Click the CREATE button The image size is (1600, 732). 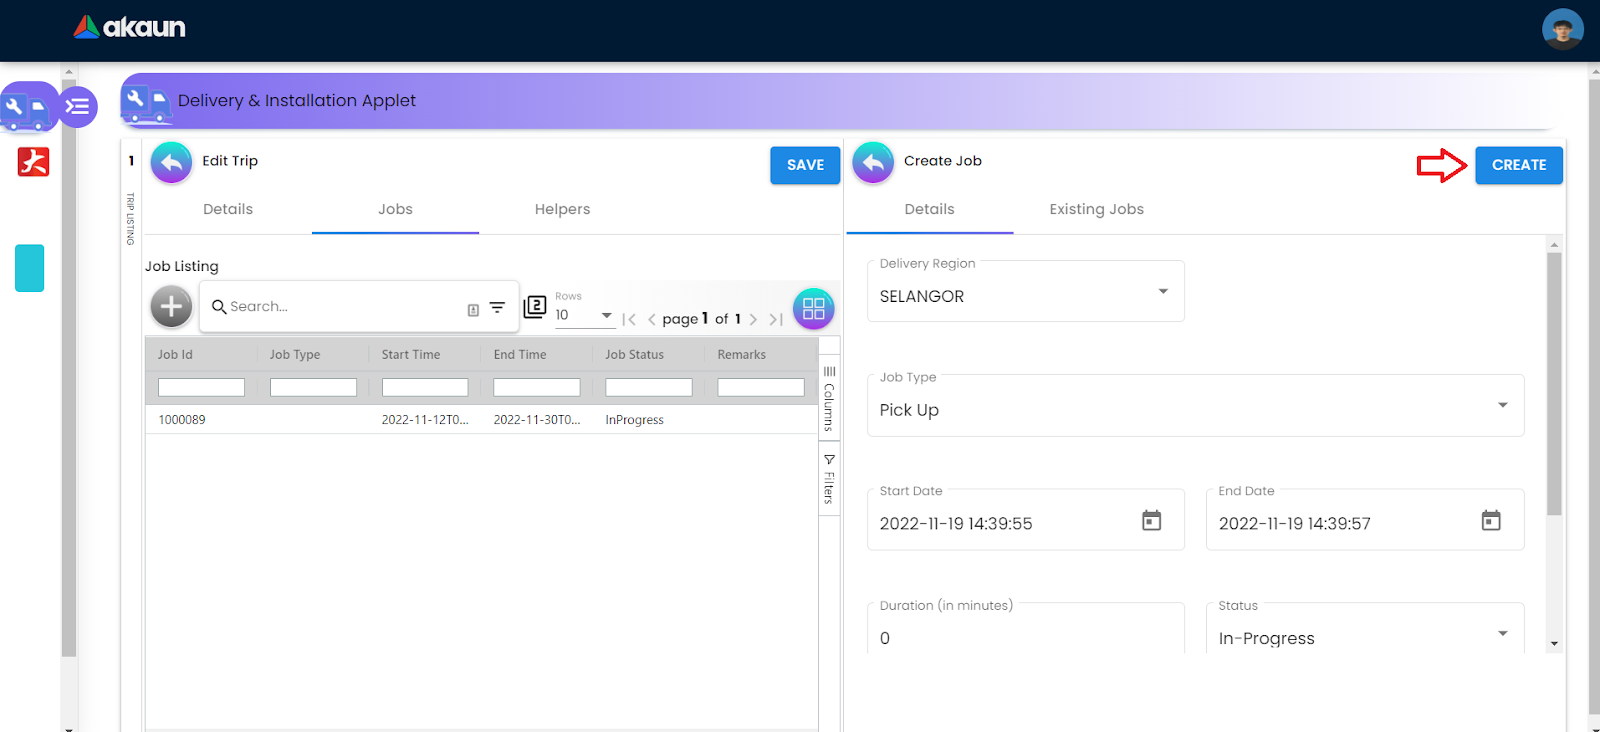coord(1518,165)
